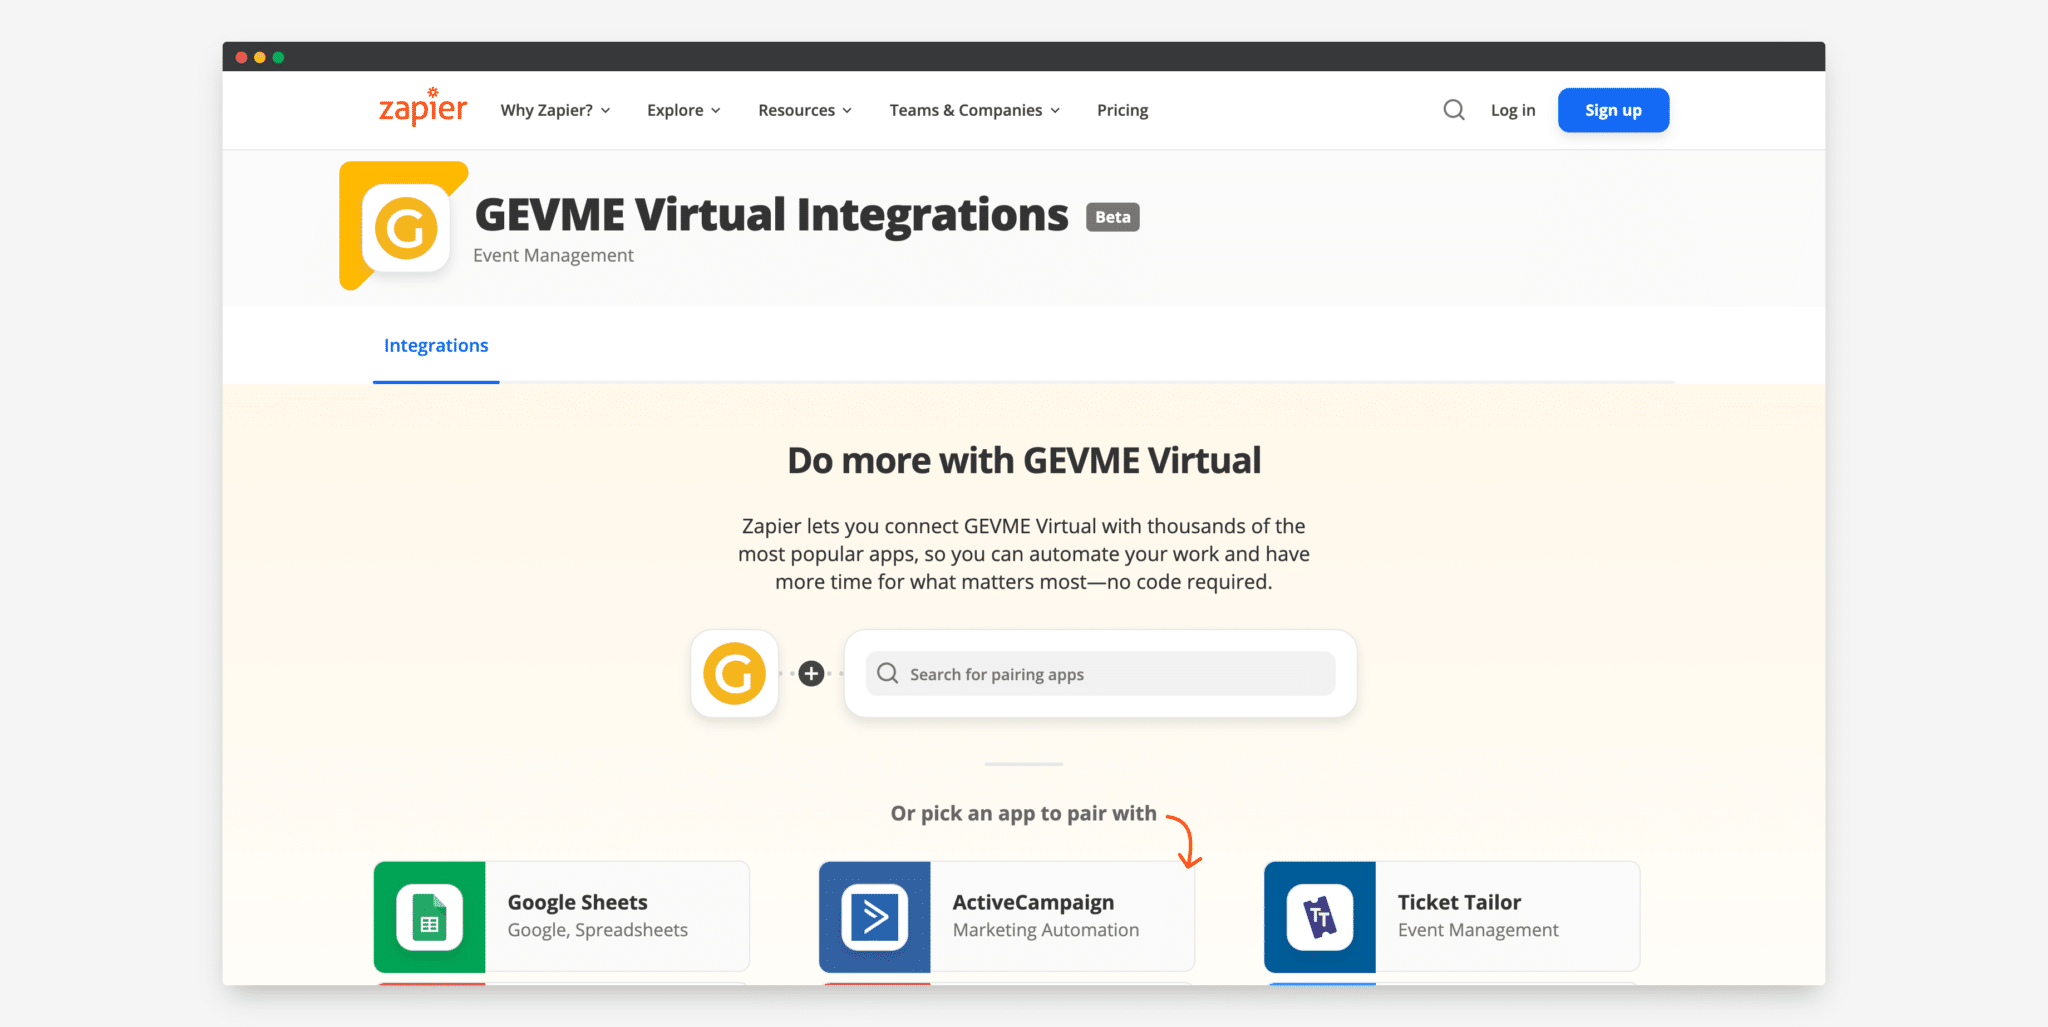Click the Log in link
This screenshot has width=2048, height=1027.
pos(1511,110)
